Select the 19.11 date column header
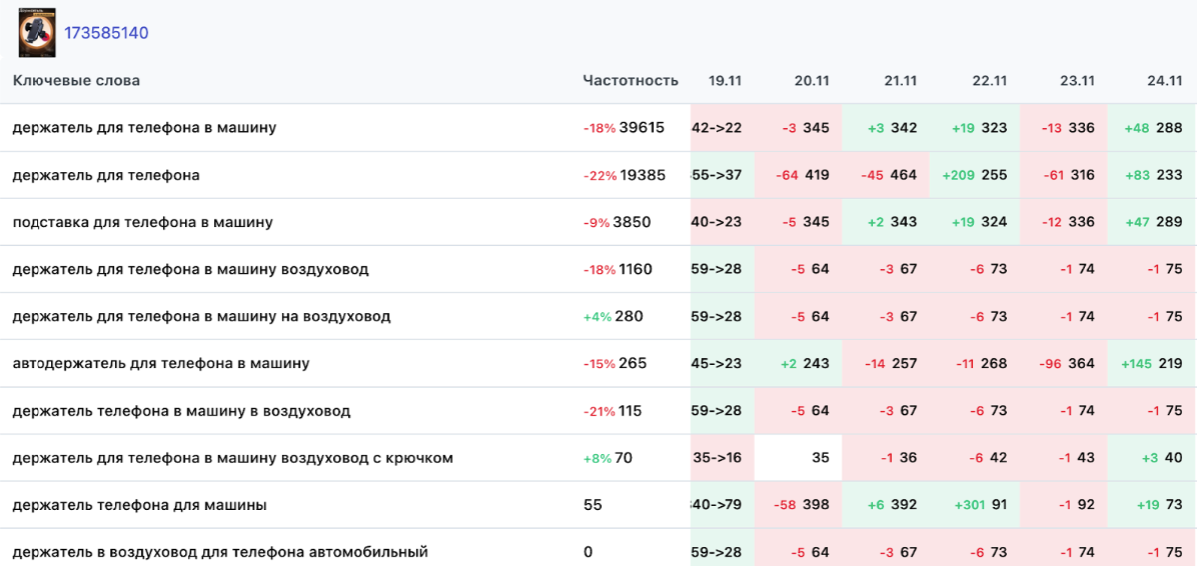The width and height of the screenshot is (1197, 569). 724,80
